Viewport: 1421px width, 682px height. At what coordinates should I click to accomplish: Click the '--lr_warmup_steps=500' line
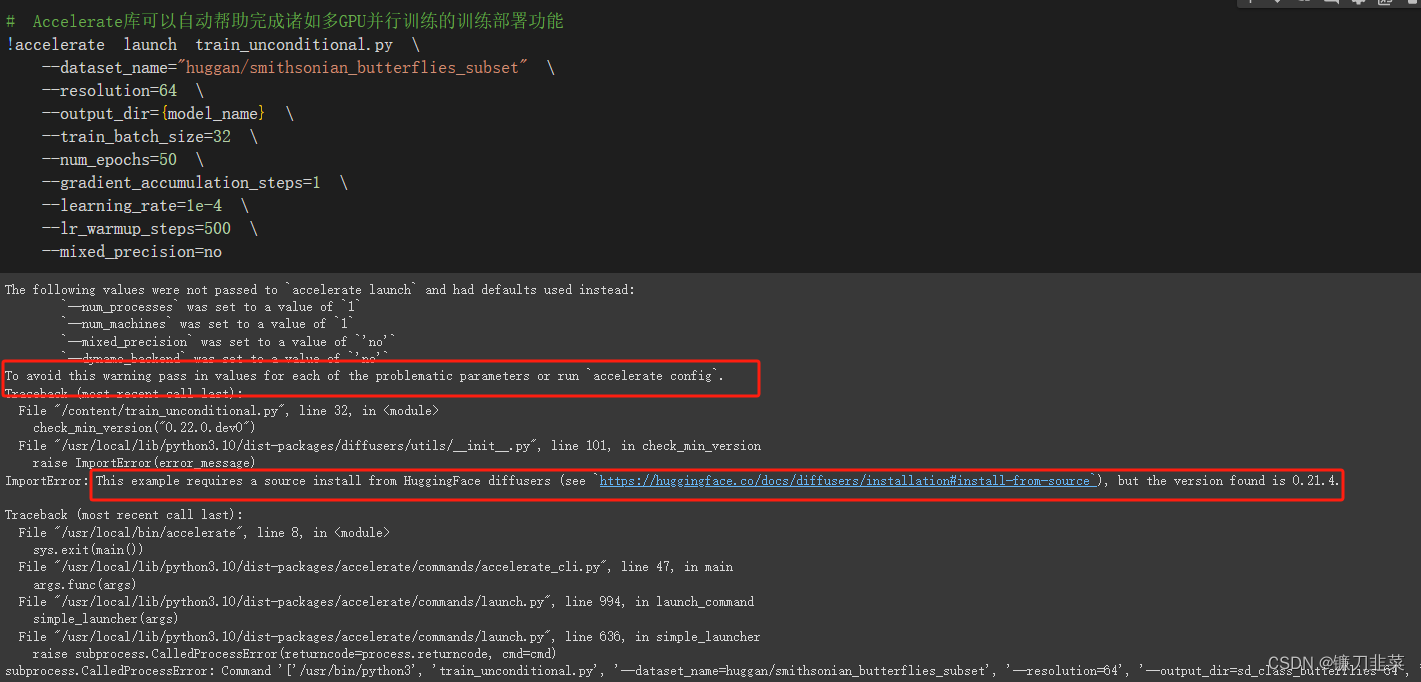pos(149,229)
